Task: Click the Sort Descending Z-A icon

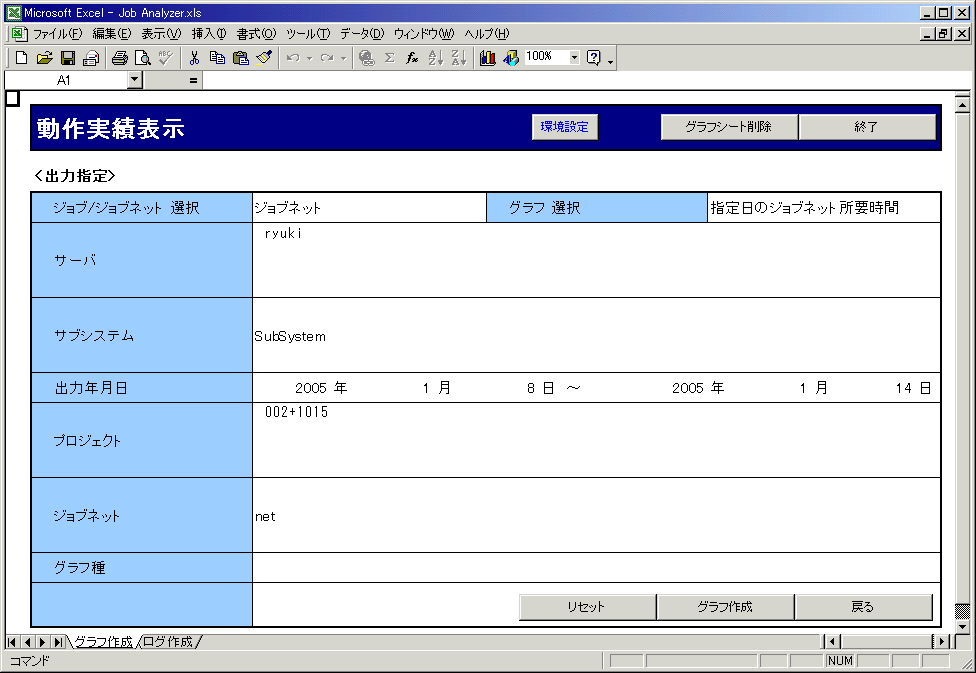Action: click(459, 58)
